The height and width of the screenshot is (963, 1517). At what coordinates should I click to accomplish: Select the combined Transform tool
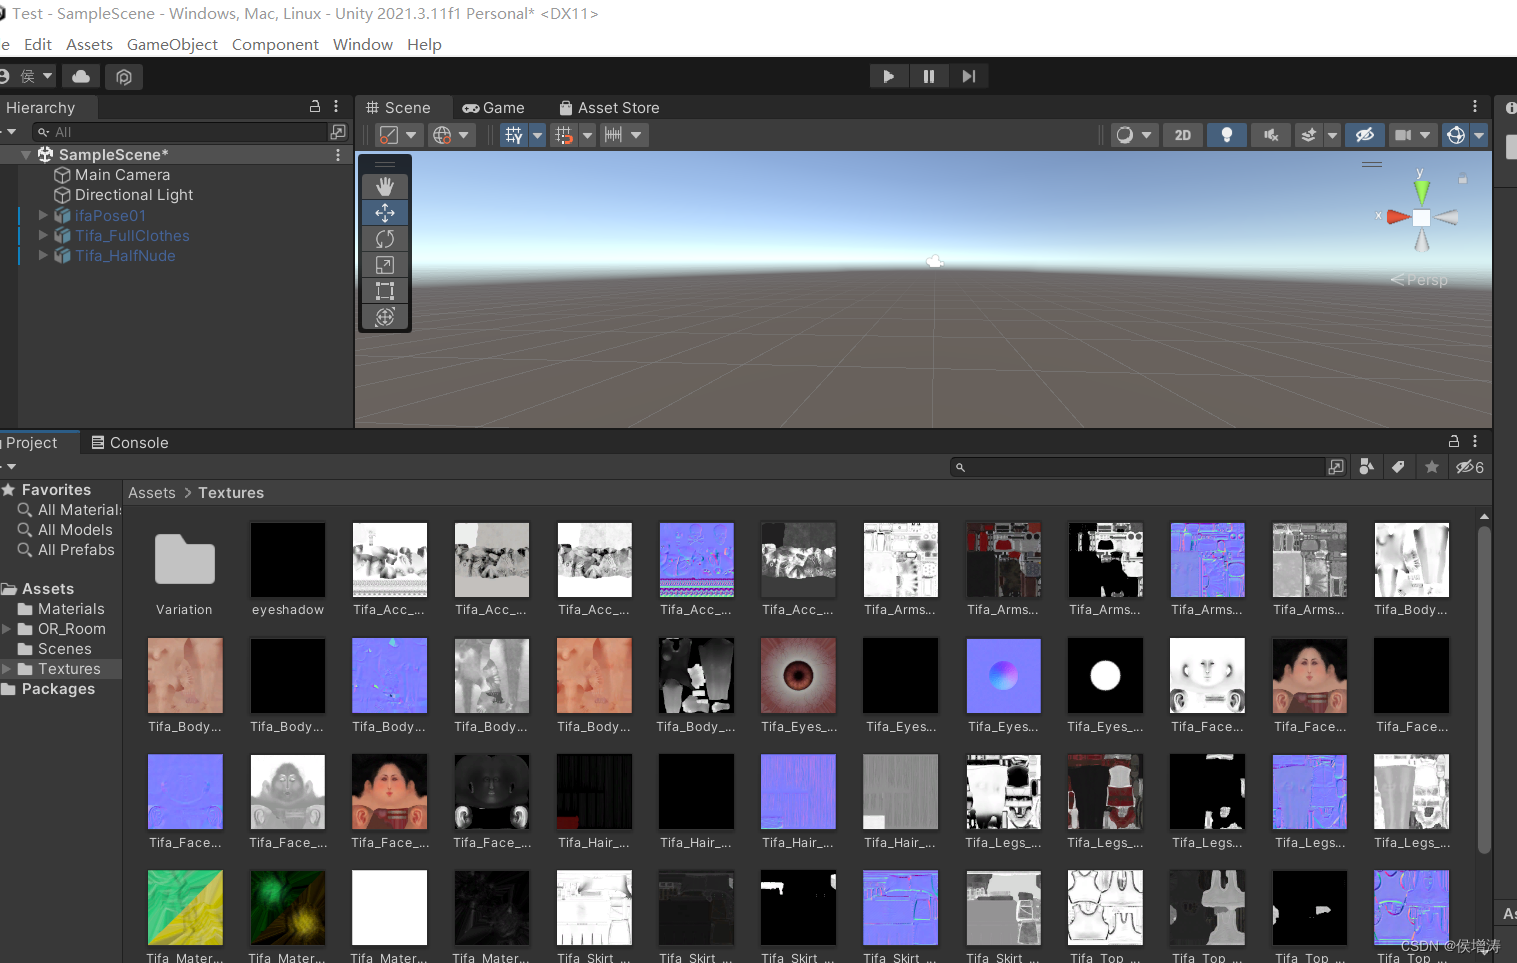(385, 317)
